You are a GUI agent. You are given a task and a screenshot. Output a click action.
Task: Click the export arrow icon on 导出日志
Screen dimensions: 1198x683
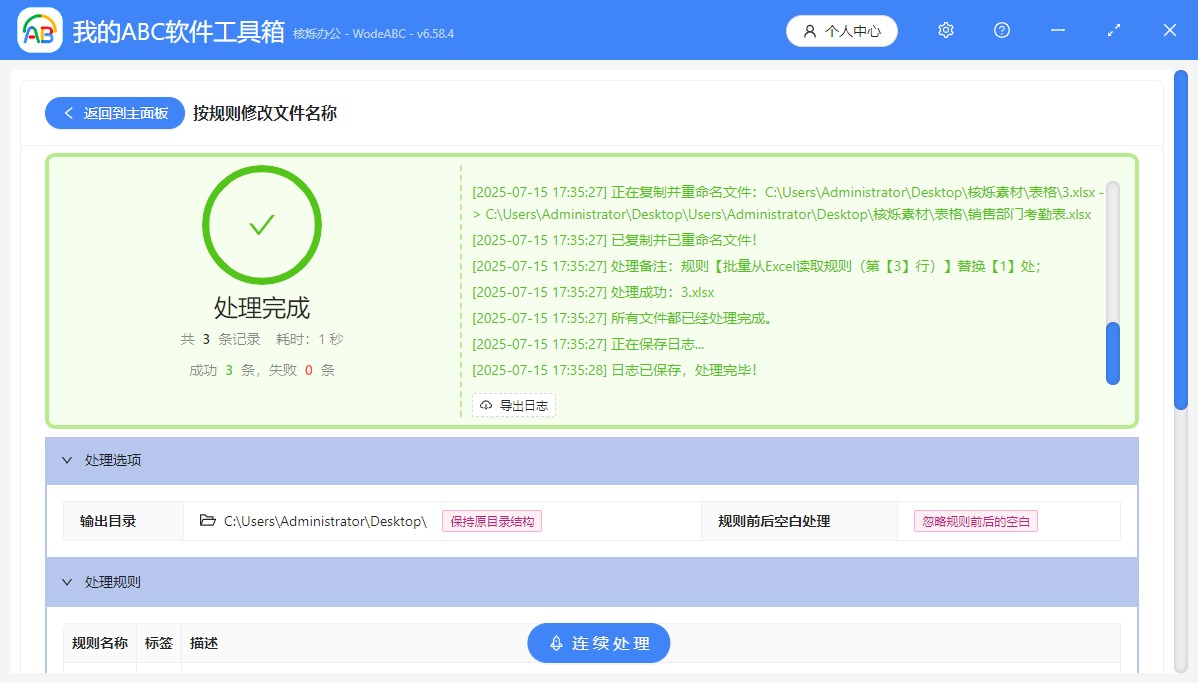(x=484, y=405)
